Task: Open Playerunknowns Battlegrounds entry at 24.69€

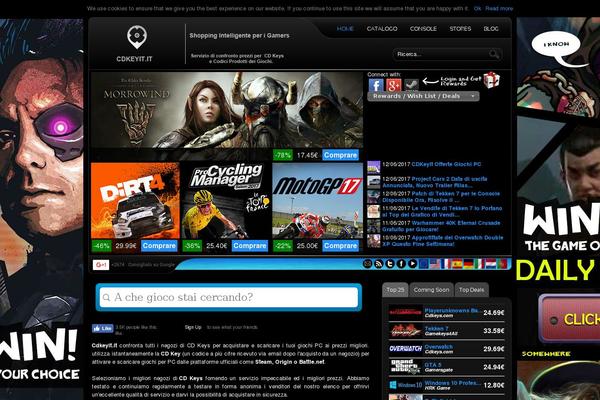Action: [x=447, y=313]
